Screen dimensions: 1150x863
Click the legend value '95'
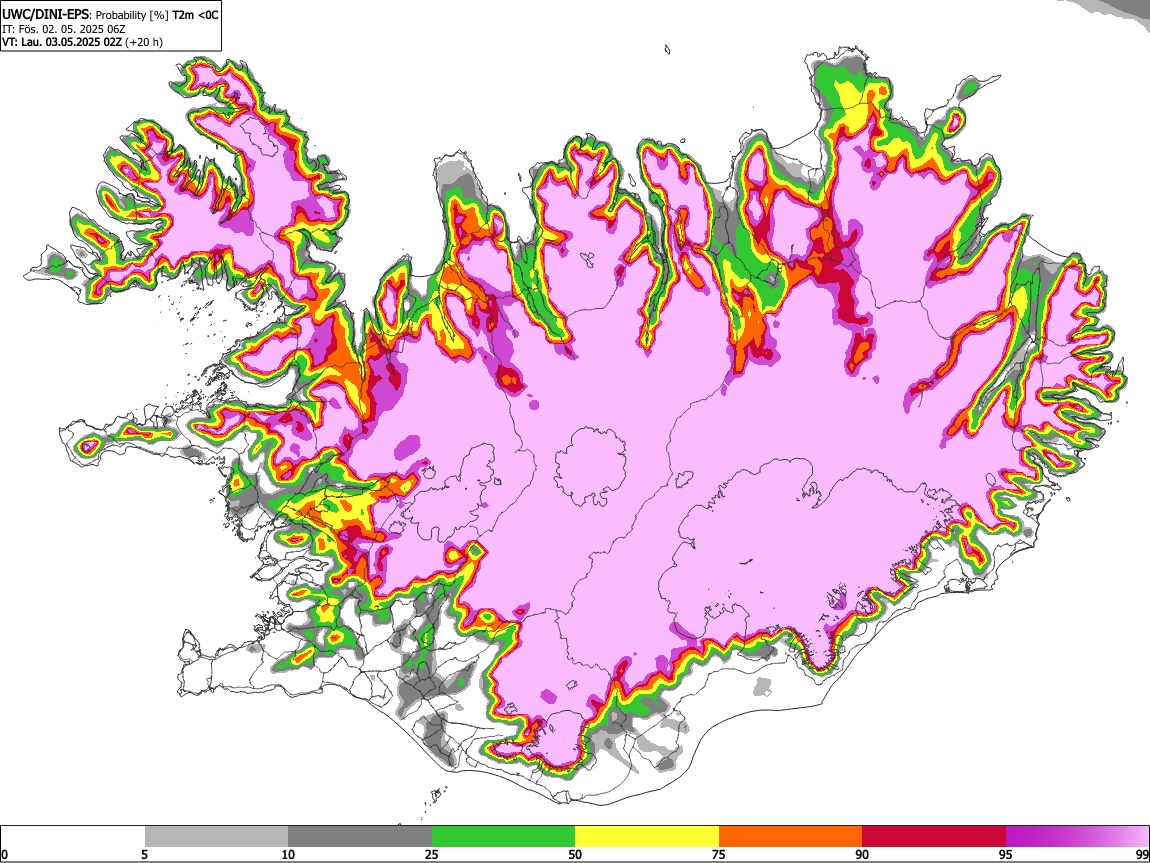1006,855
